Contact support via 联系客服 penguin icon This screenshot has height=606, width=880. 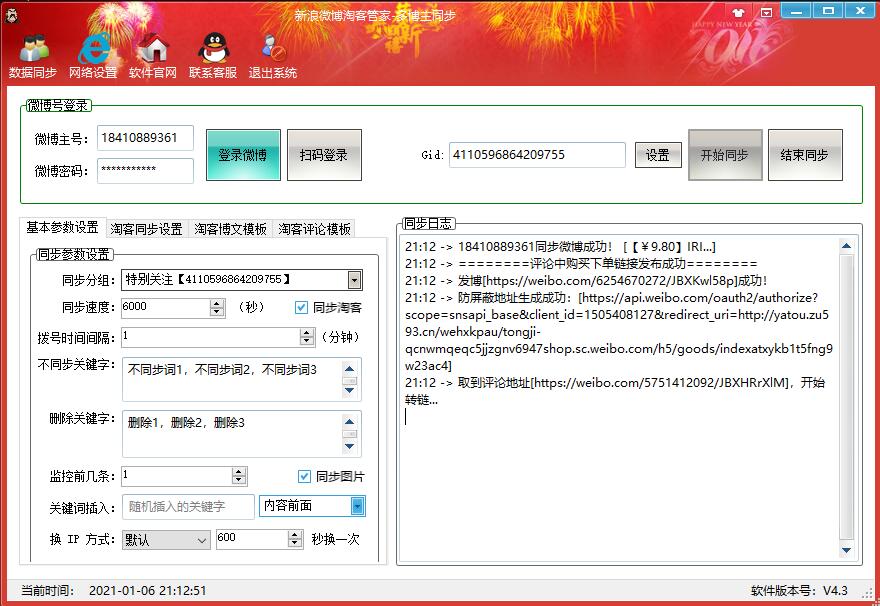[x=213, y=56]
